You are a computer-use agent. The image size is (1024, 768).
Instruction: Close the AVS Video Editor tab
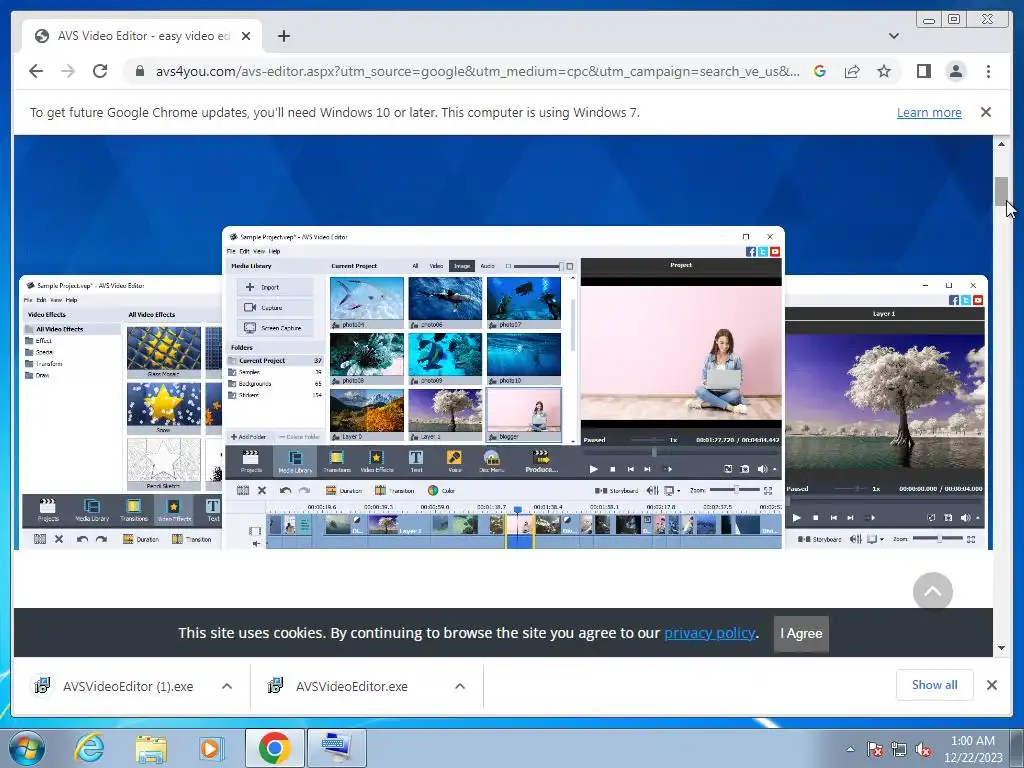click(246, 36)
